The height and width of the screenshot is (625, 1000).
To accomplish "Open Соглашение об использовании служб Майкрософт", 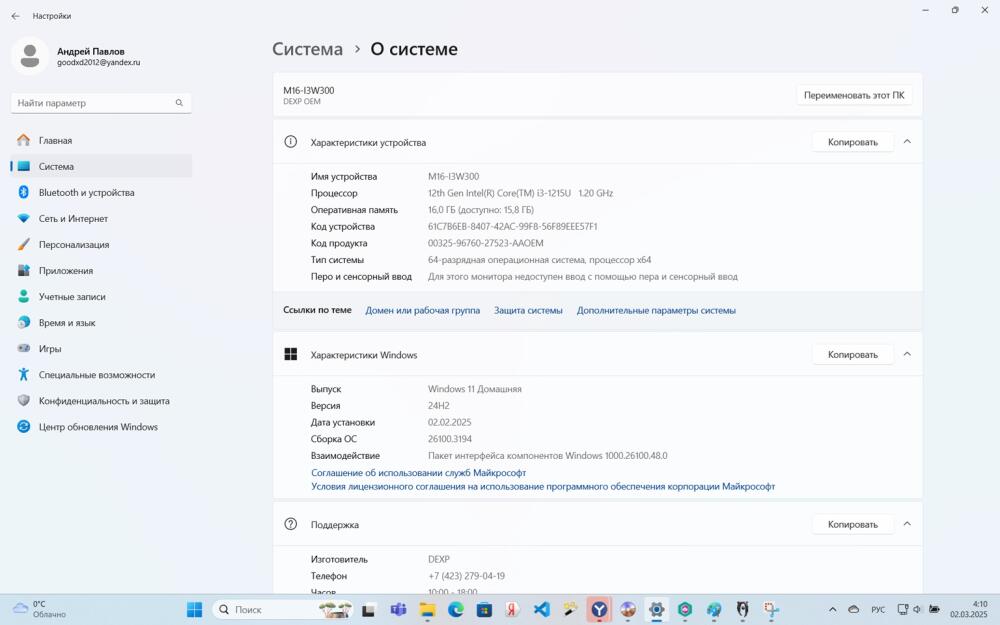I will (418, 473).
